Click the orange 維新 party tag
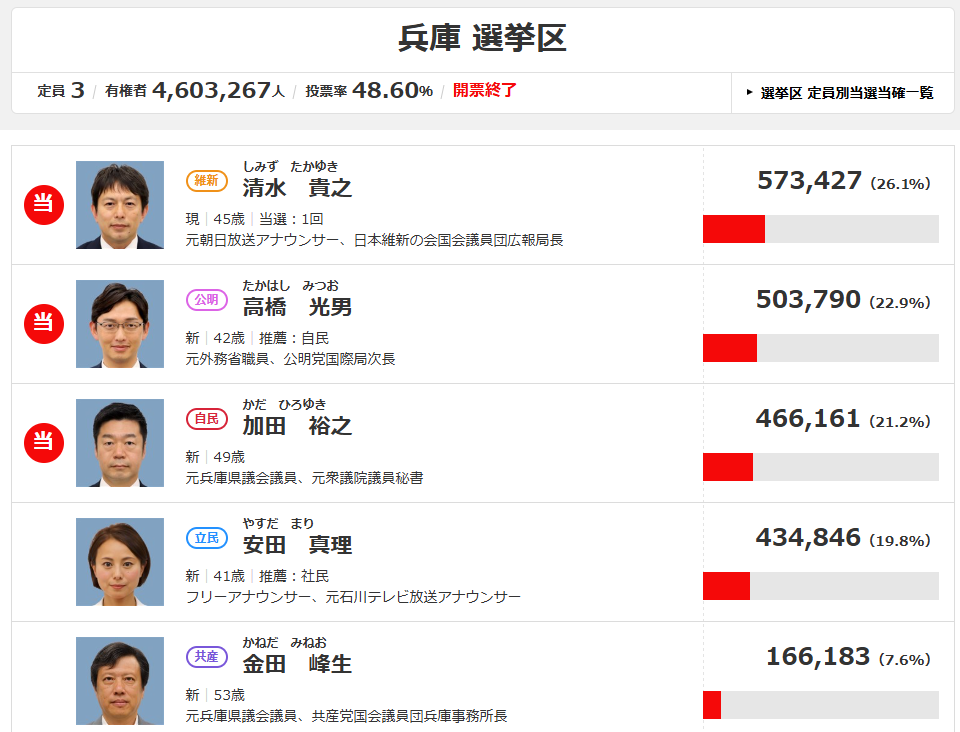The height and width of the screenshot is (732, 960). [x=207, y=181]
